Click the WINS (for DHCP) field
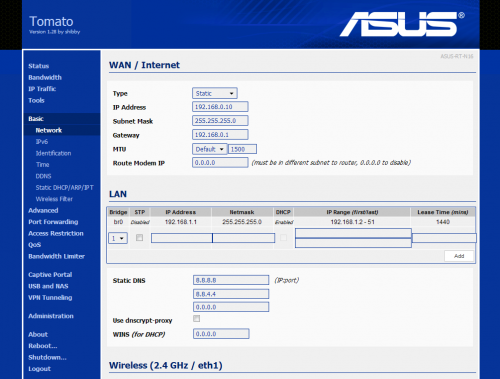 221,334
